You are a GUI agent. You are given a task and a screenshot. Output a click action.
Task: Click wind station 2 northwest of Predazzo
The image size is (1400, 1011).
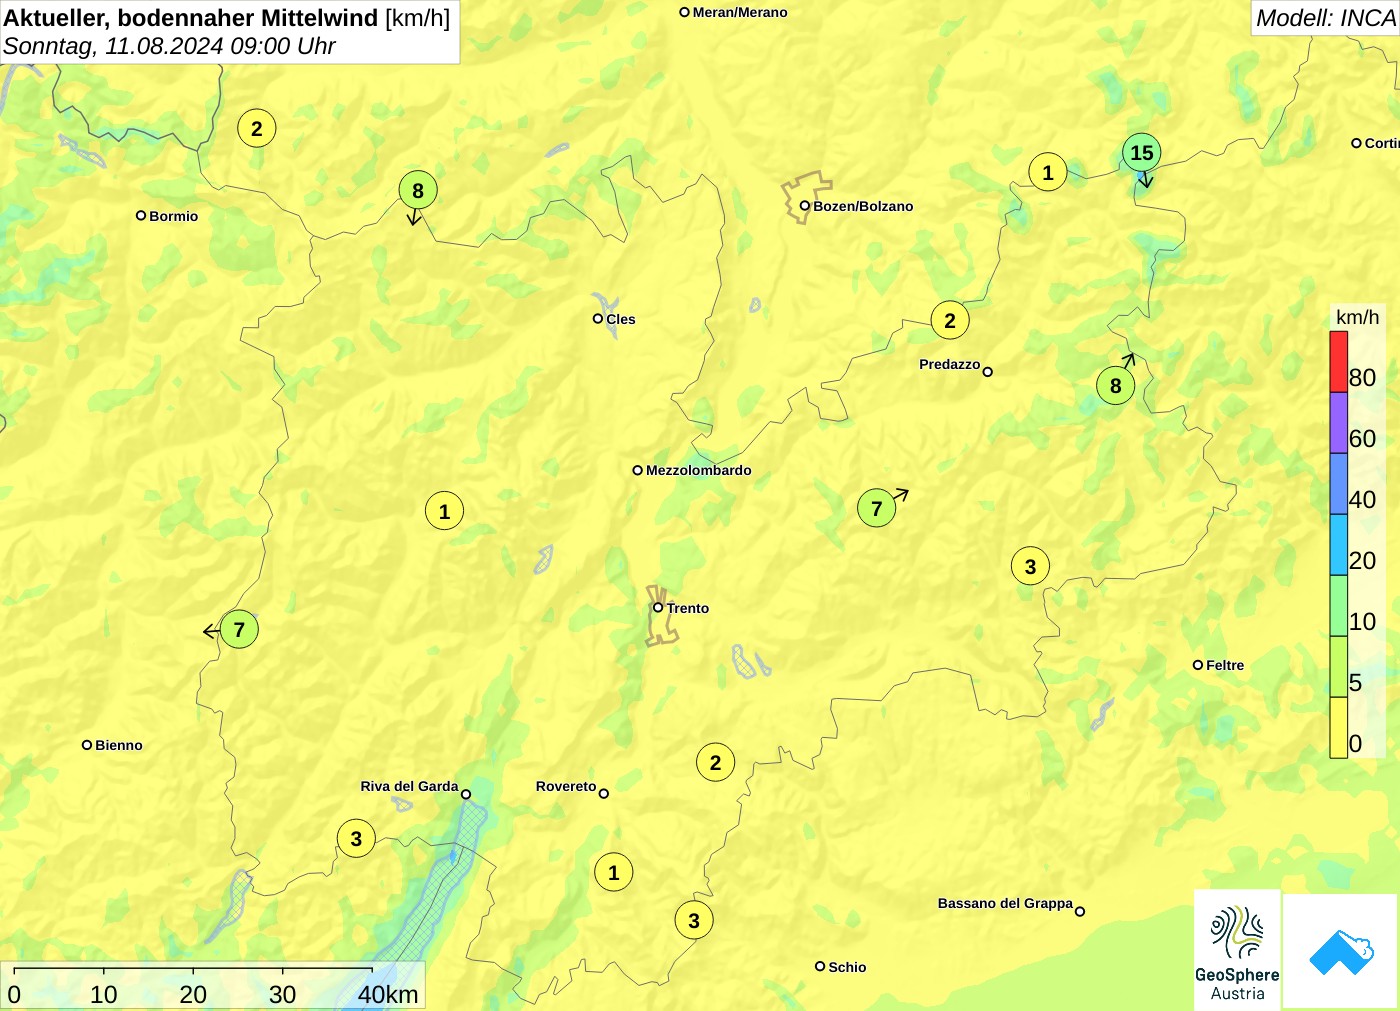tap(950, 320)
